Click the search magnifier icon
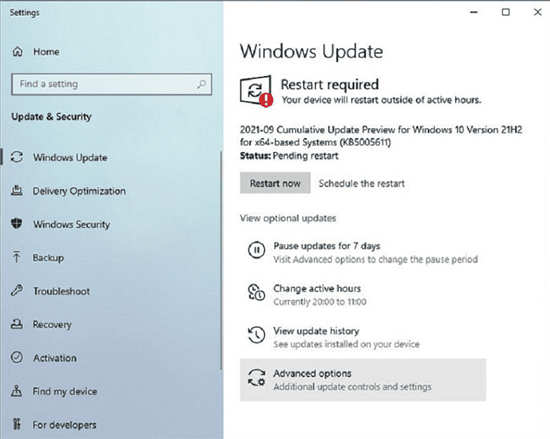This screenshot has width=550, height=439. 201,84
